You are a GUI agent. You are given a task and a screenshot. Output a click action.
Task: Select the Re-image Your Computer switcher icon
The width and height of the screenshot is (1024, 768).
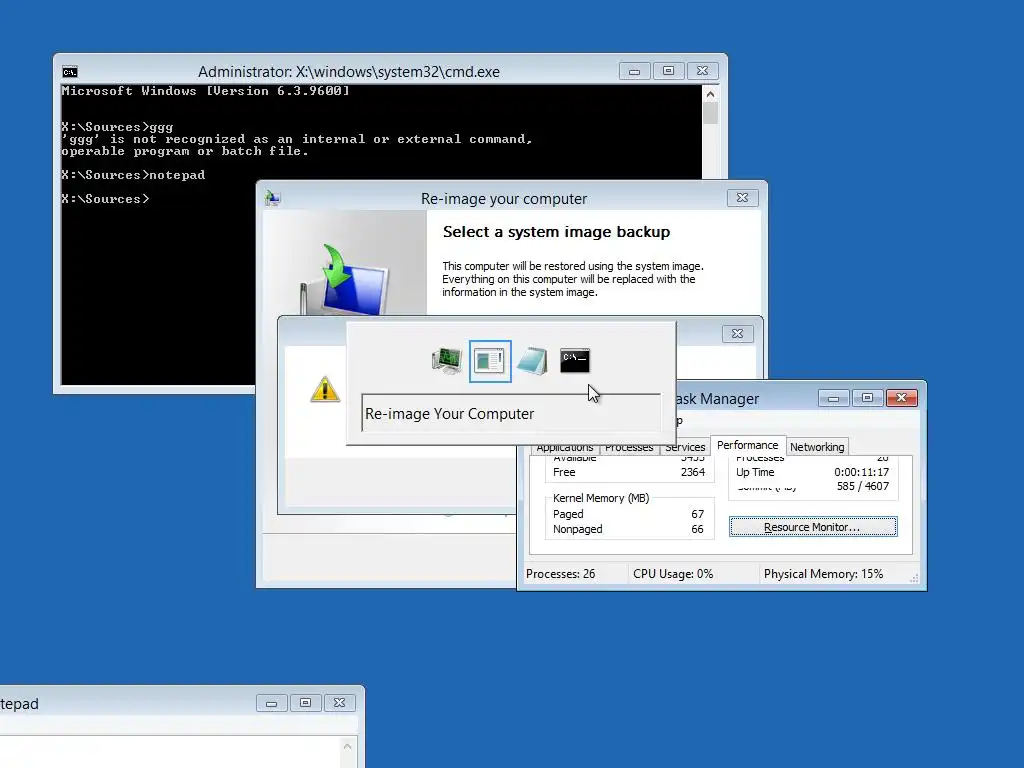490,361
